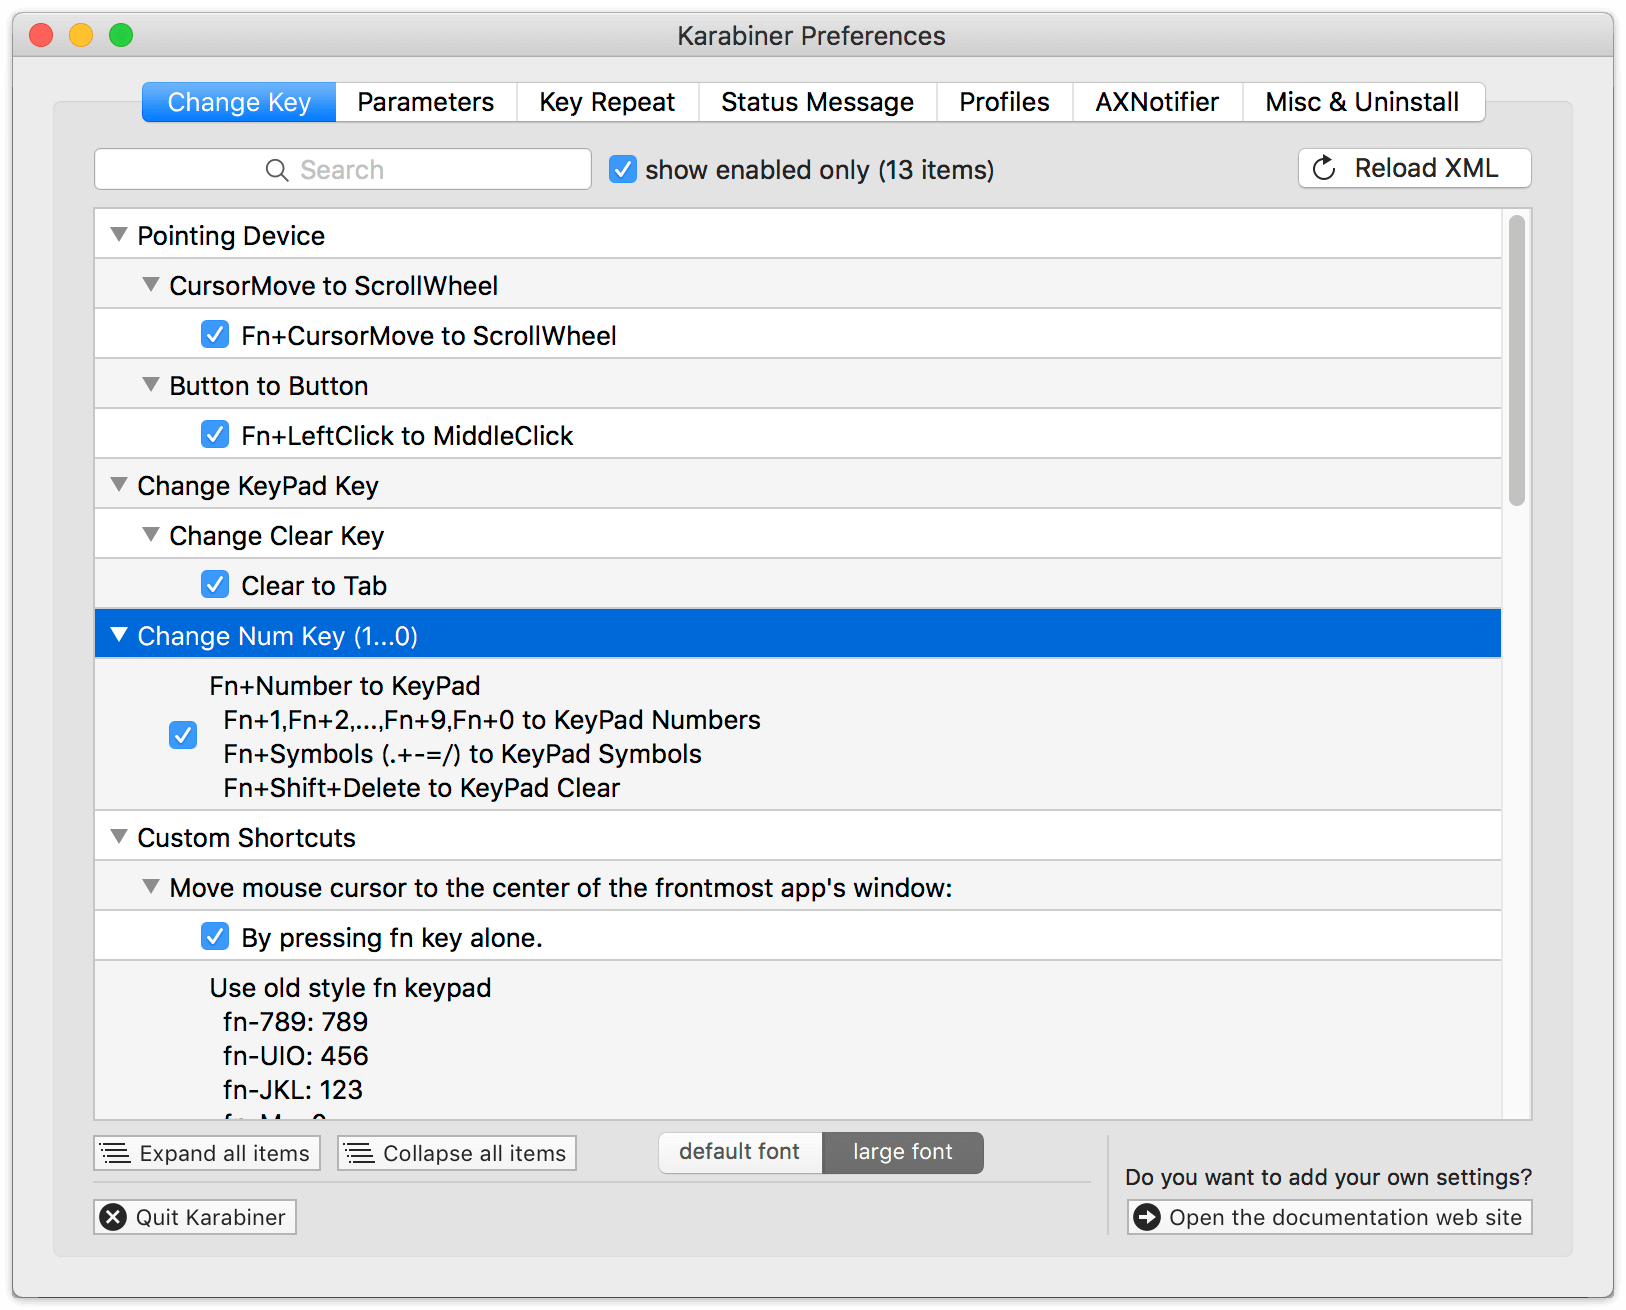
Task: Go to the Status Message tab
Action: pos(817,102)
